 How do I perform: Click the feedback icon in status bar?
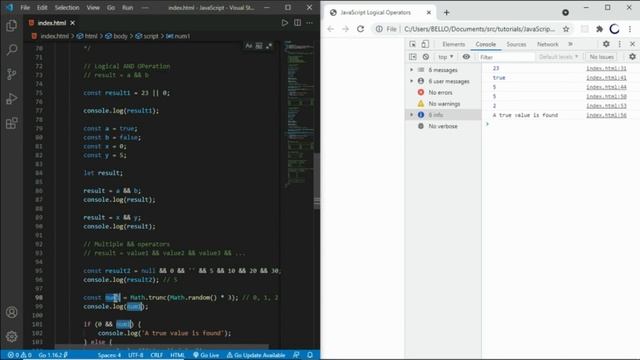[x=296, y=355]
